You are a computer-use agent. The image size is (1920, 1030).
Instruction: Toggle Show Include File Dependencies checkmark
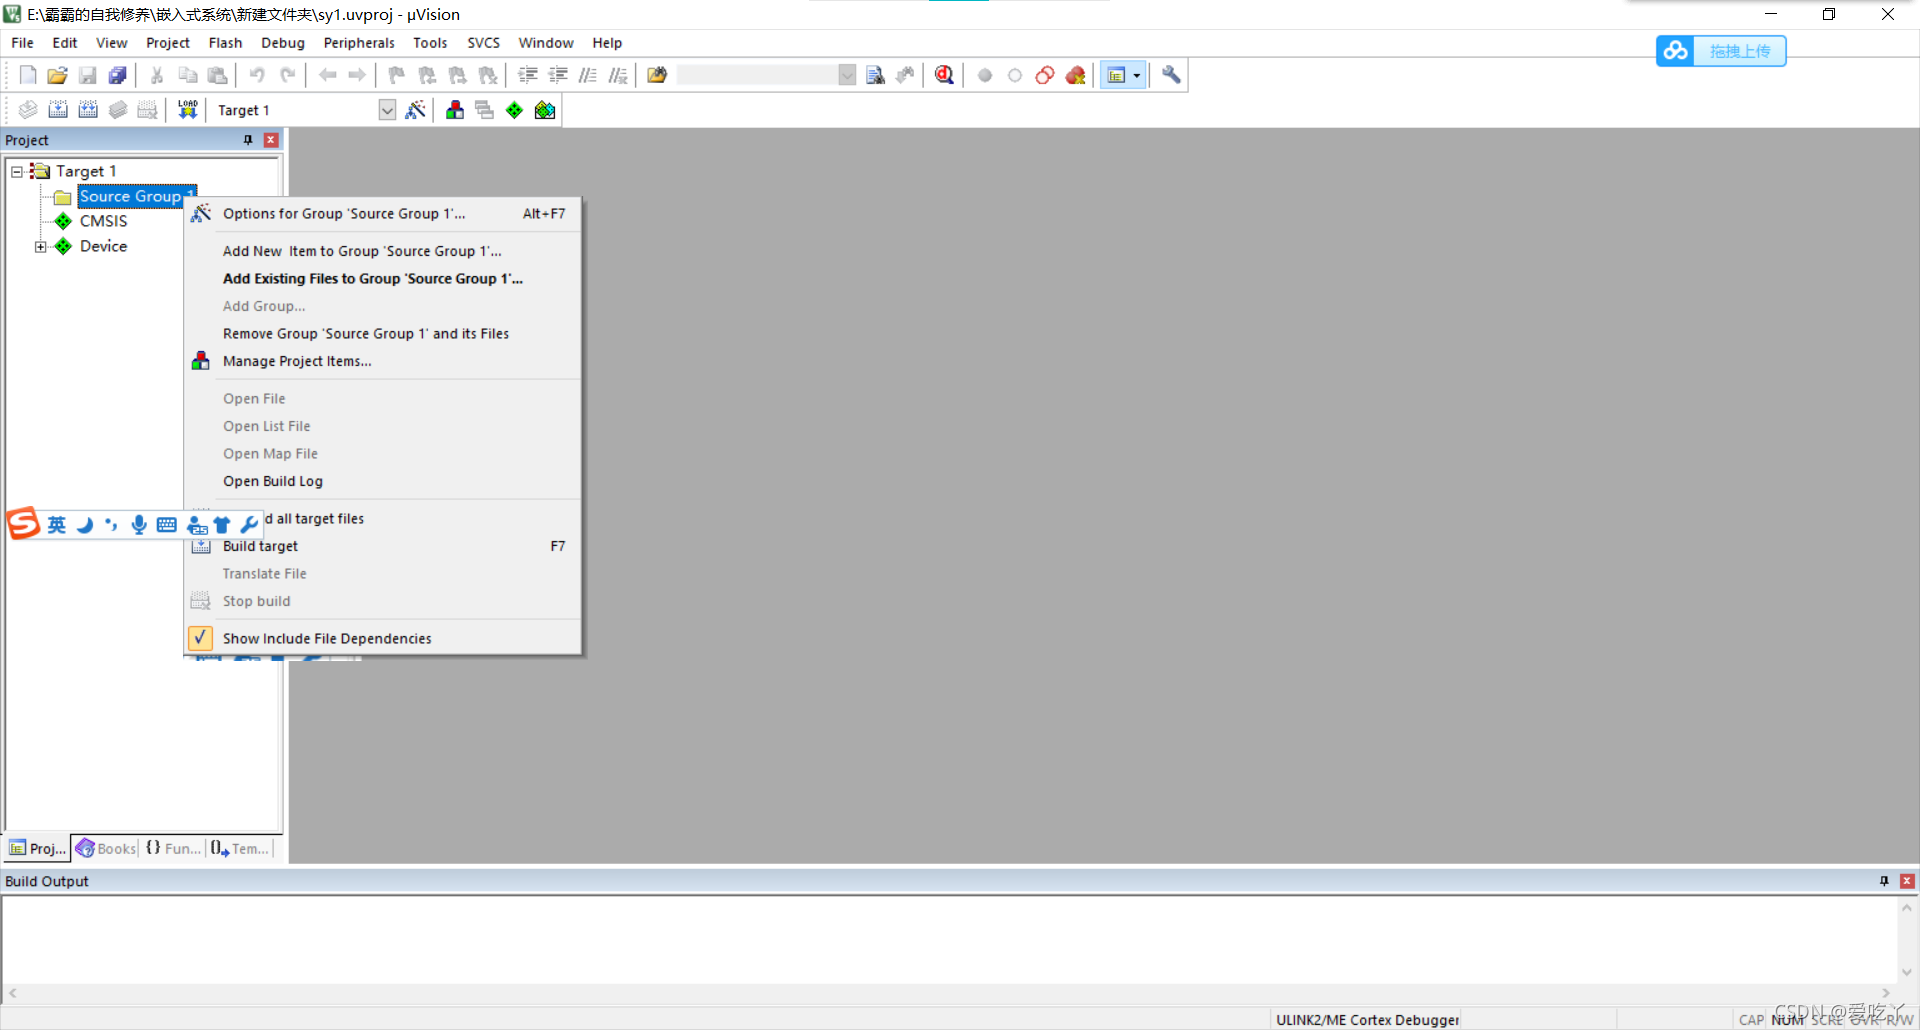[x=200, y=638]
